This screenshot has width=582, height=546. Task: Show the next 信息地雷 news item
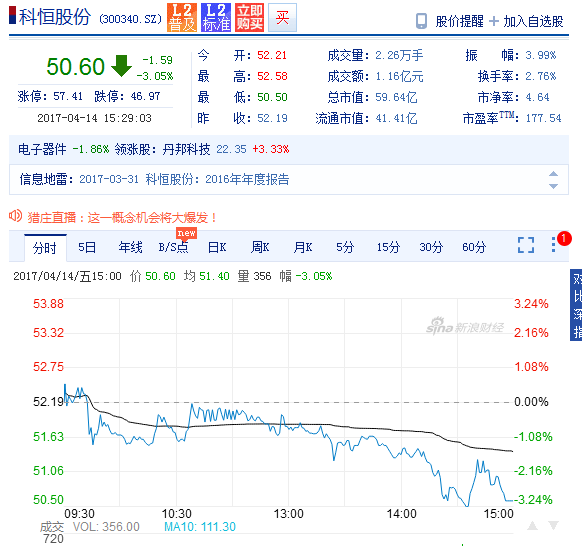pyautogui.click(x=553, y=186)
